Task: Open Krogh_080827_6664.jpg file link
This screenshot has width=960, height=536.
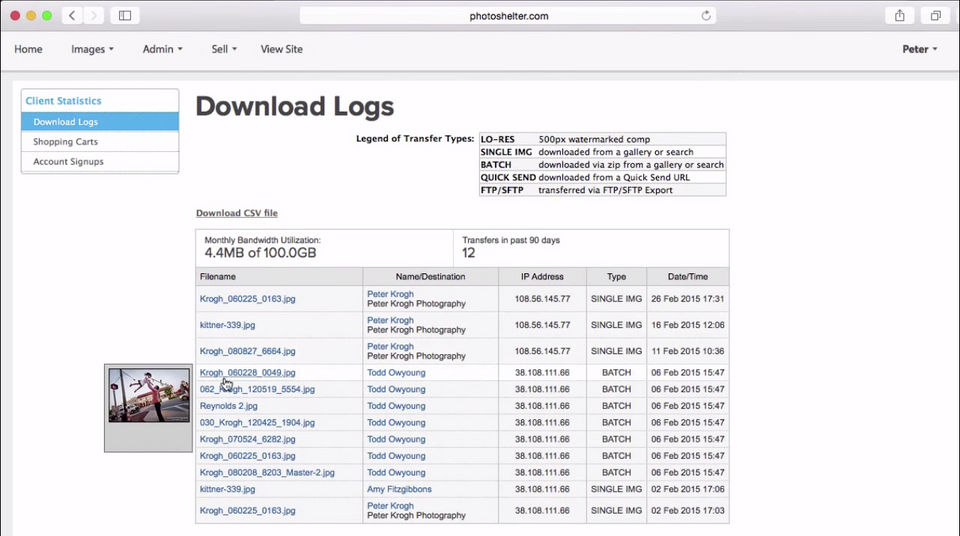Action: (x=247, y=352)
